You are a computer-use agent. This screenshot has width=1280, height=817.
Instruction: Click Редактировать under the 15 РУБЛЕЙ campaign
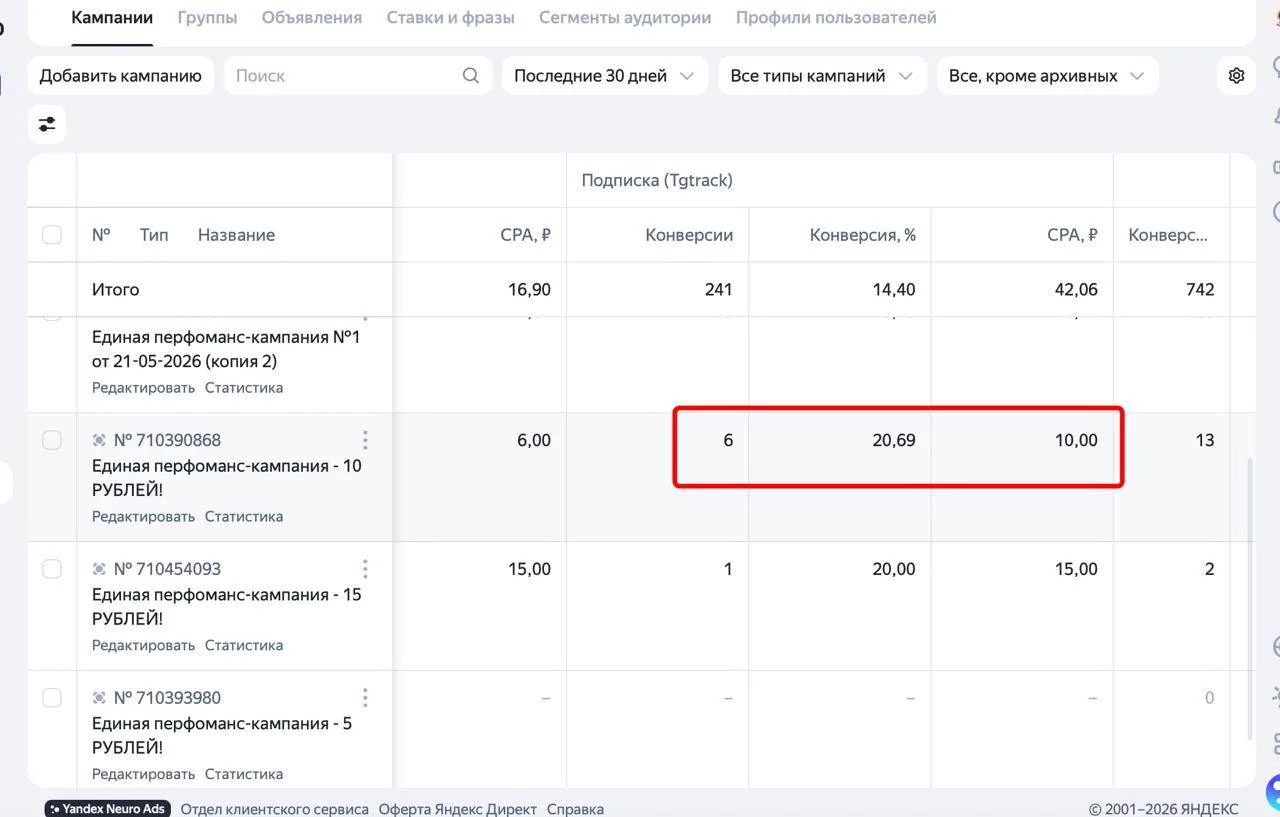point(143,646)
